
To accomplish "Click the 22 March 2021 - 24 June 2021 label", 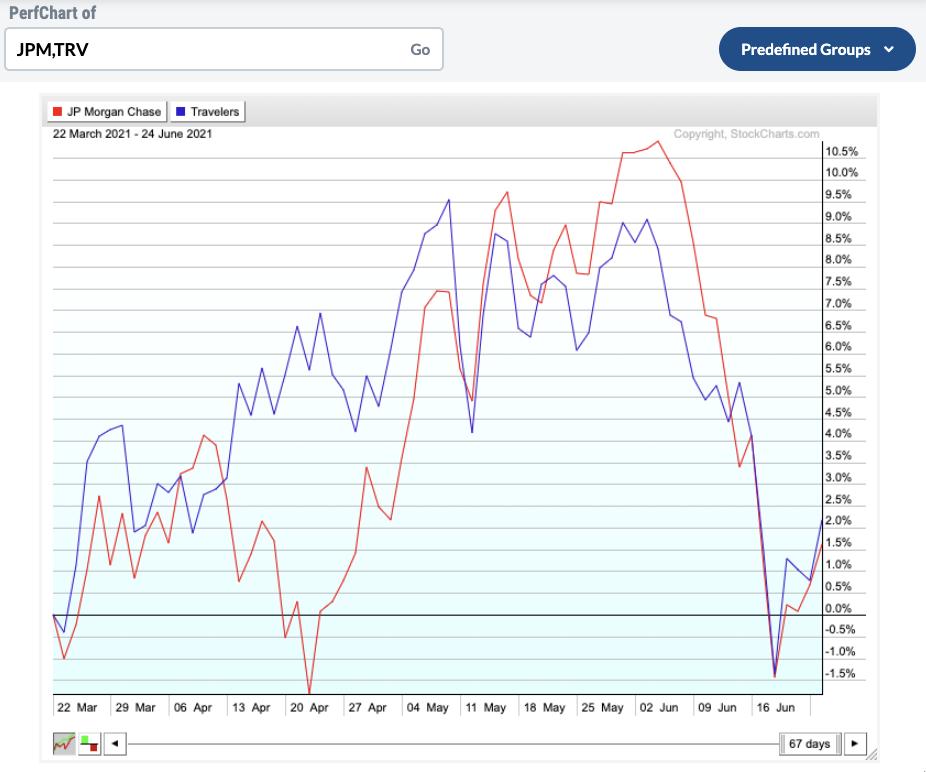I will (132, 134).
